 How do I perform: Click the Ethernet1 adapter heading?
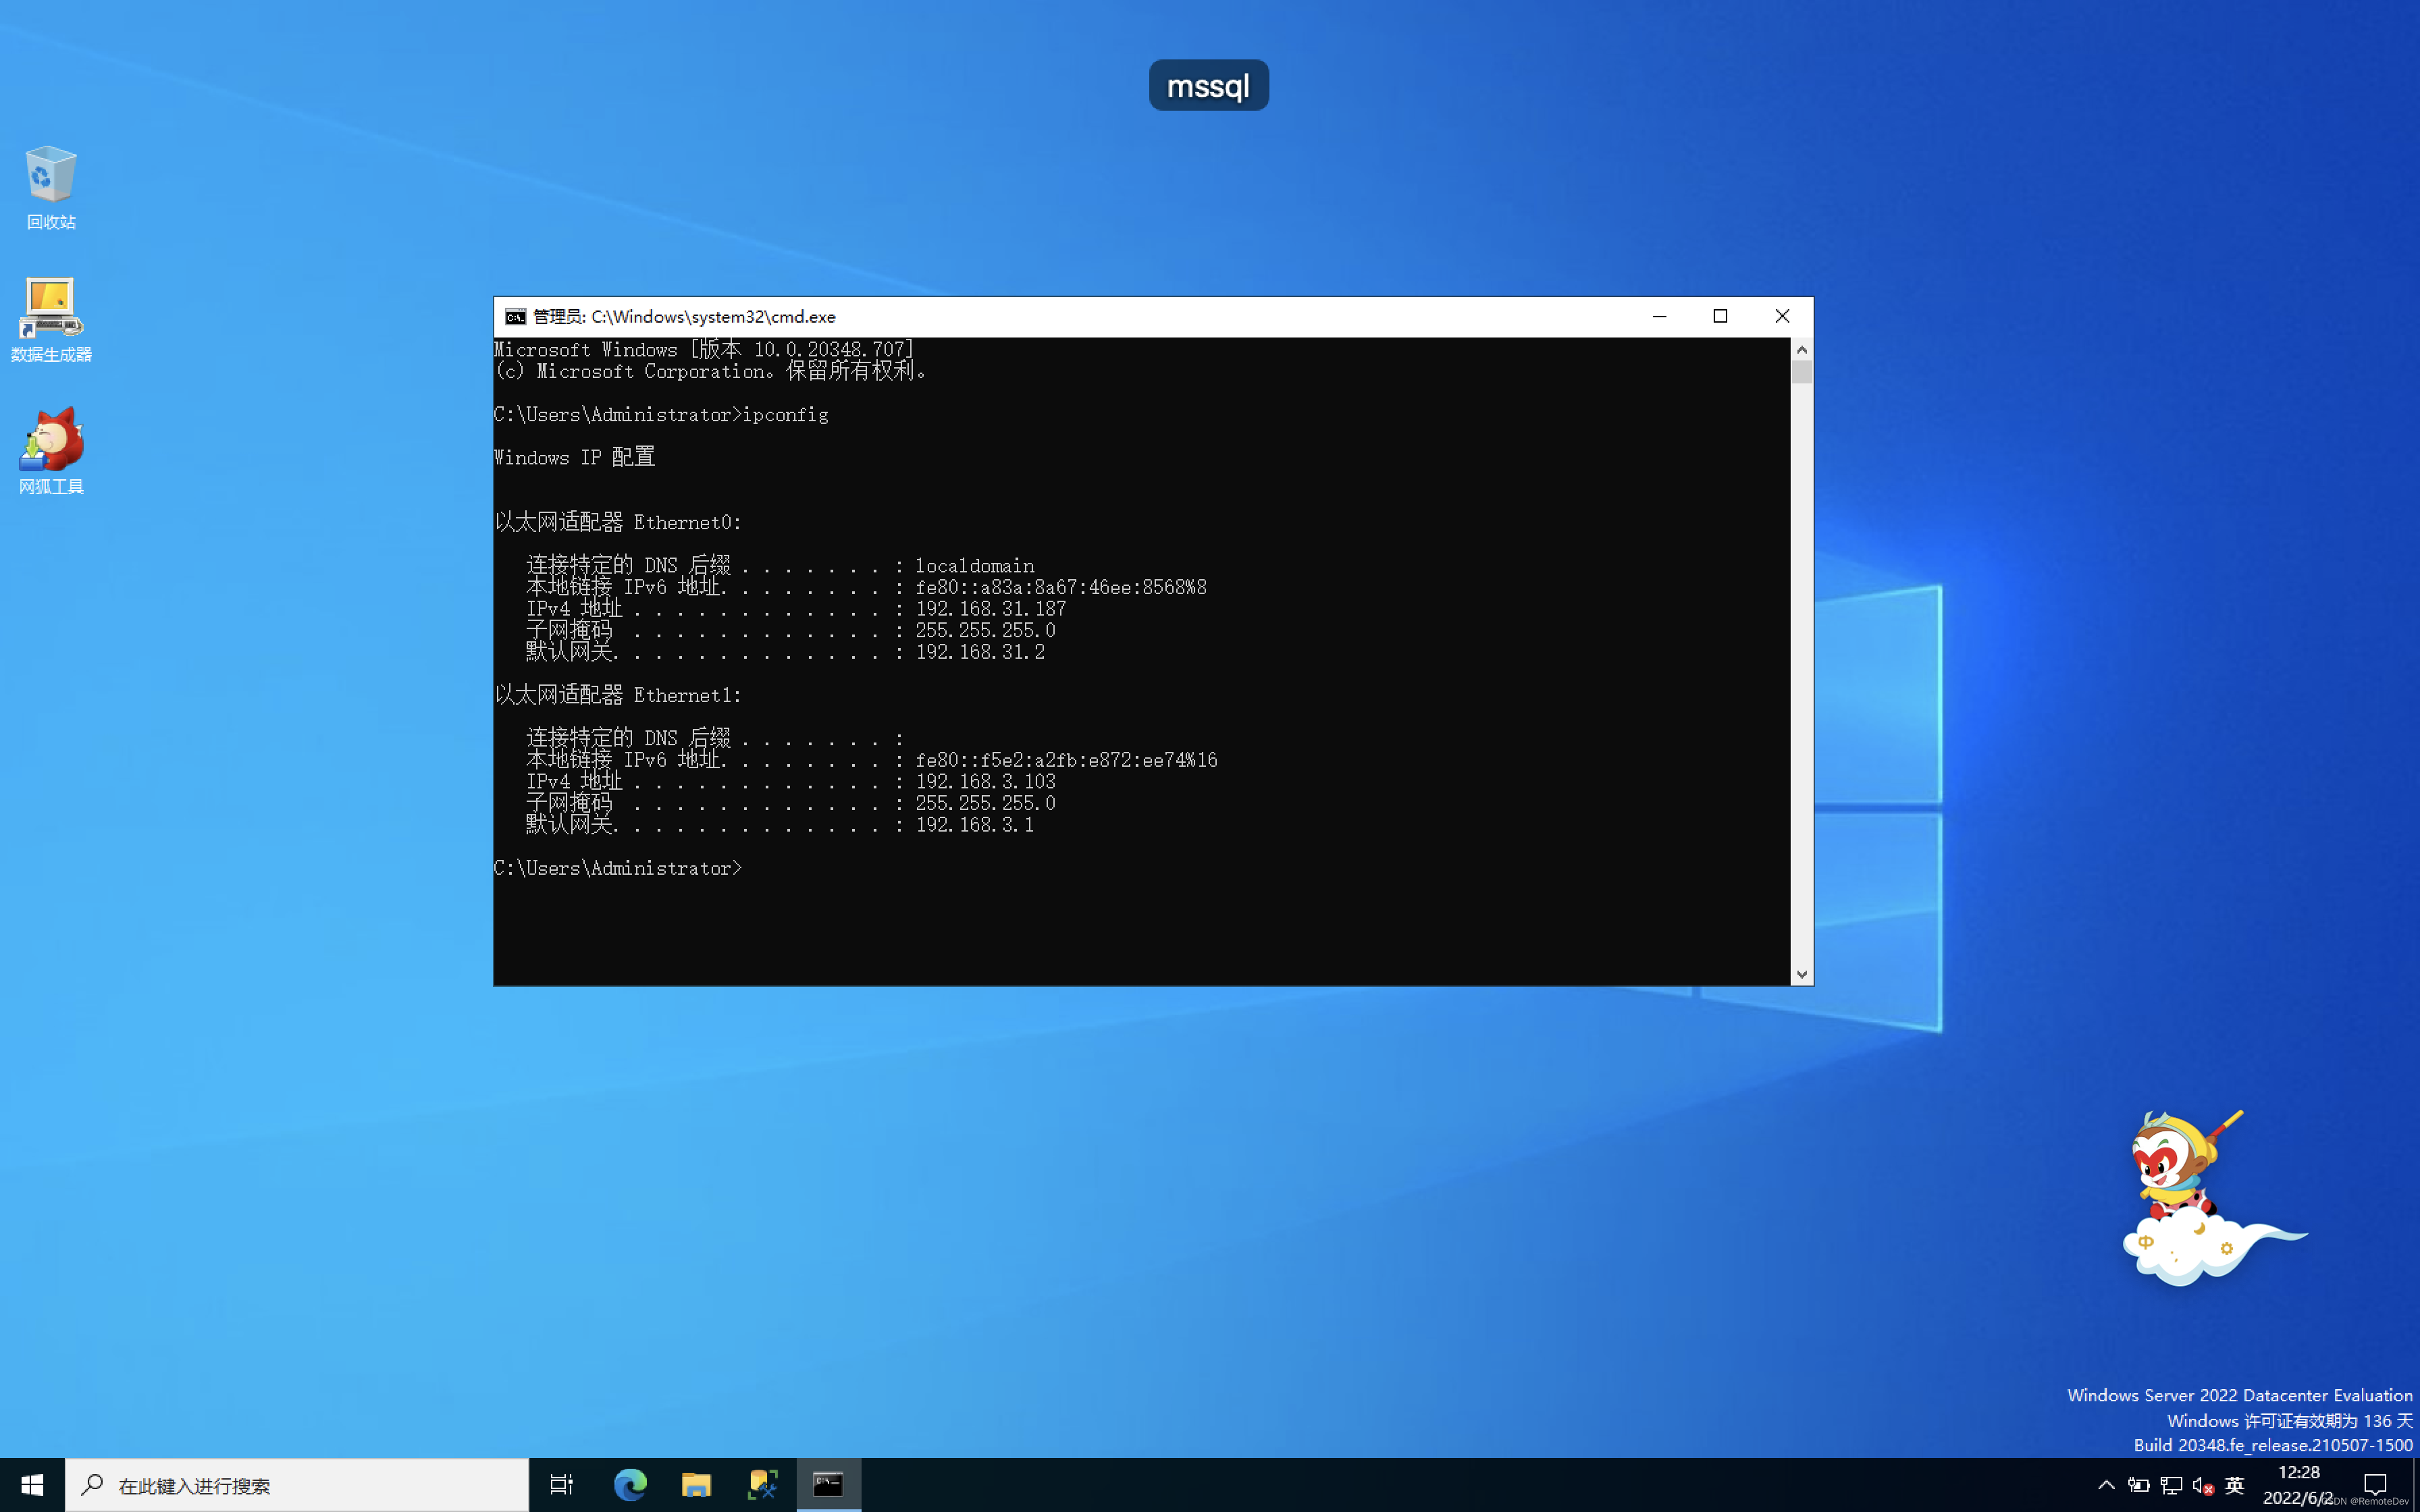[619, 696]
